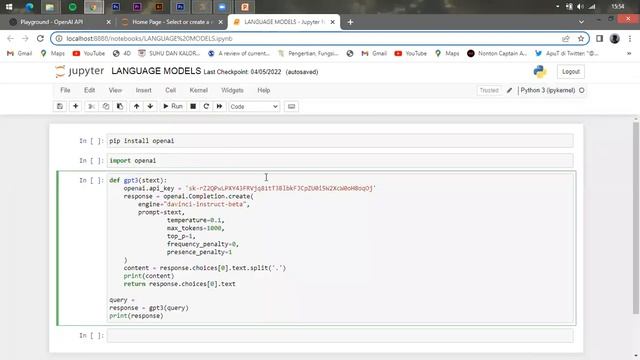640x360 pixels.
Task: Reload the current page
Action: click(x=40, y=38)
